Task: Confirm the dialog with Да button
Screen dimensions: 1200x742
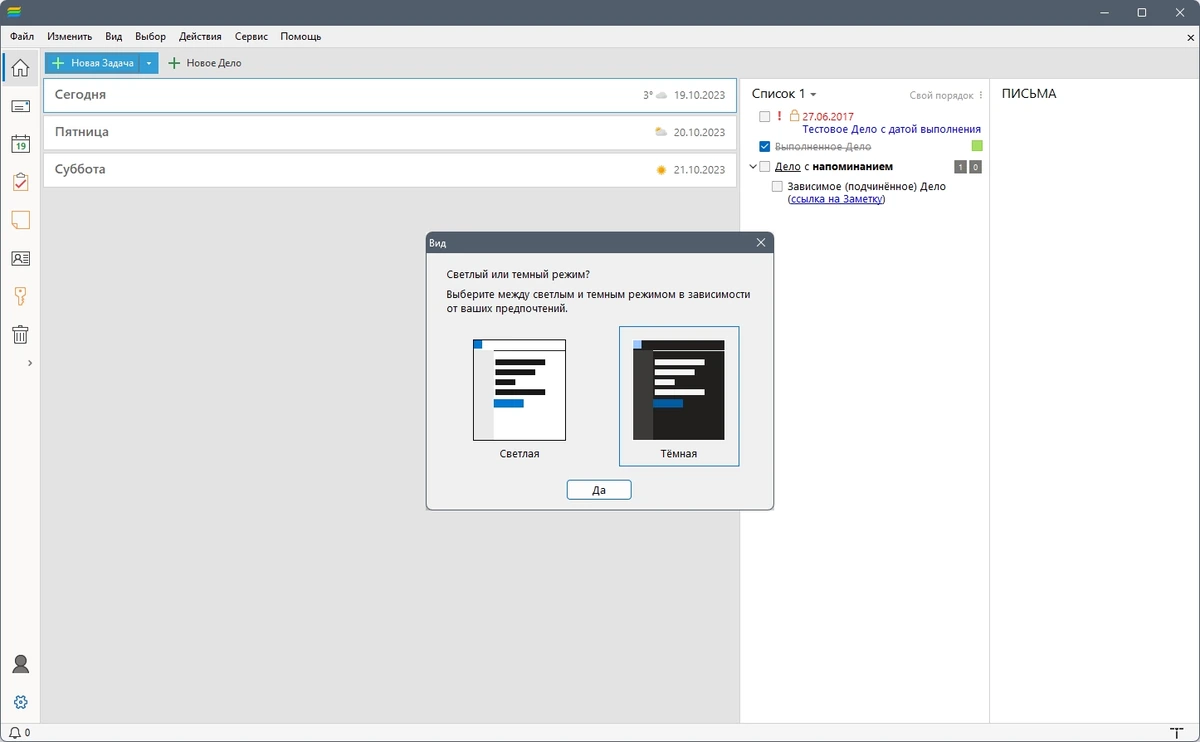Action: (599, 490)
